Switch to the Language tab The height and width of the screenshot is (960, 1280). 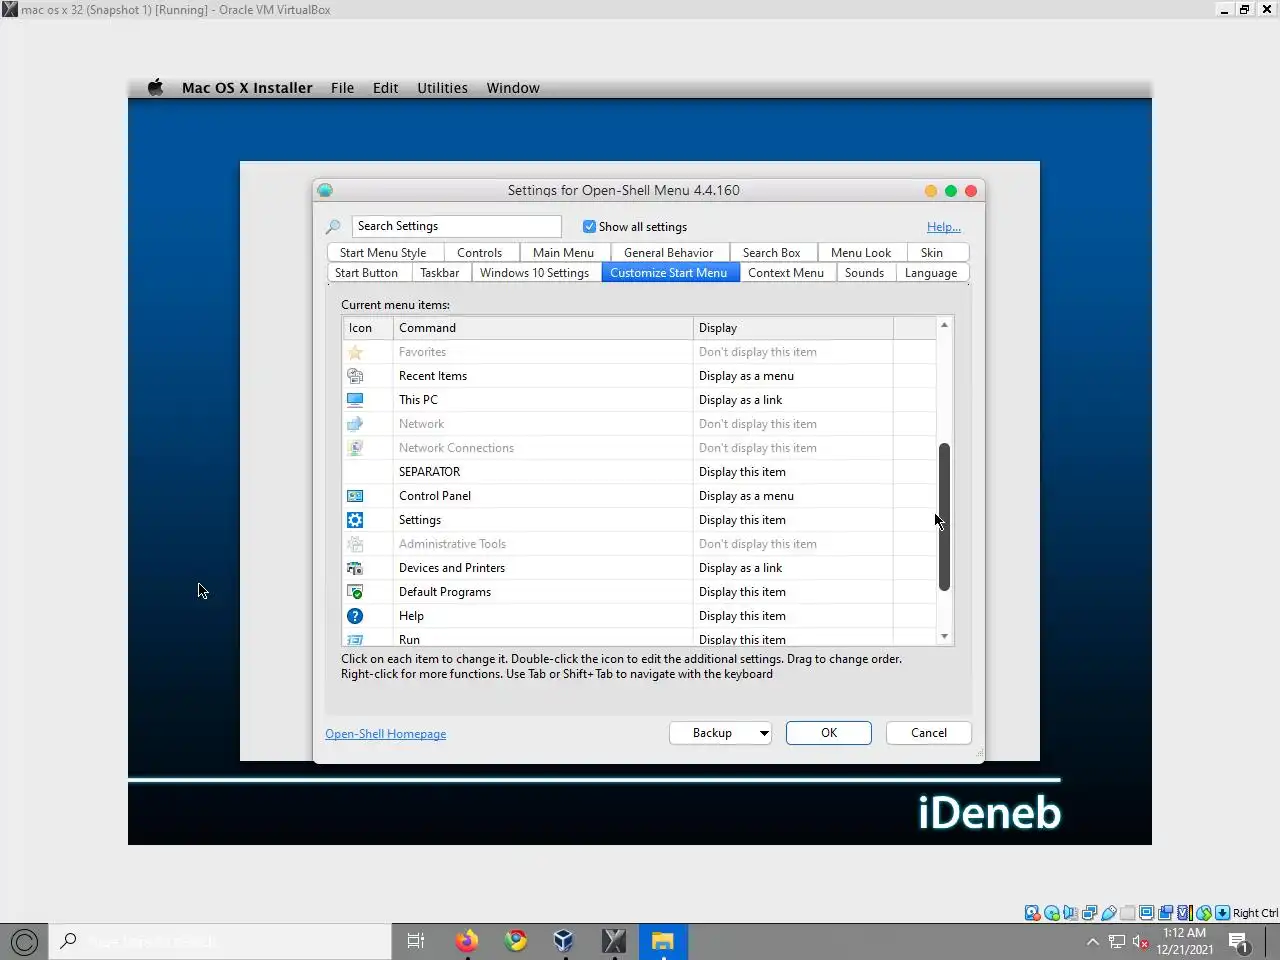pyautogui.click(x=931, y=273)
